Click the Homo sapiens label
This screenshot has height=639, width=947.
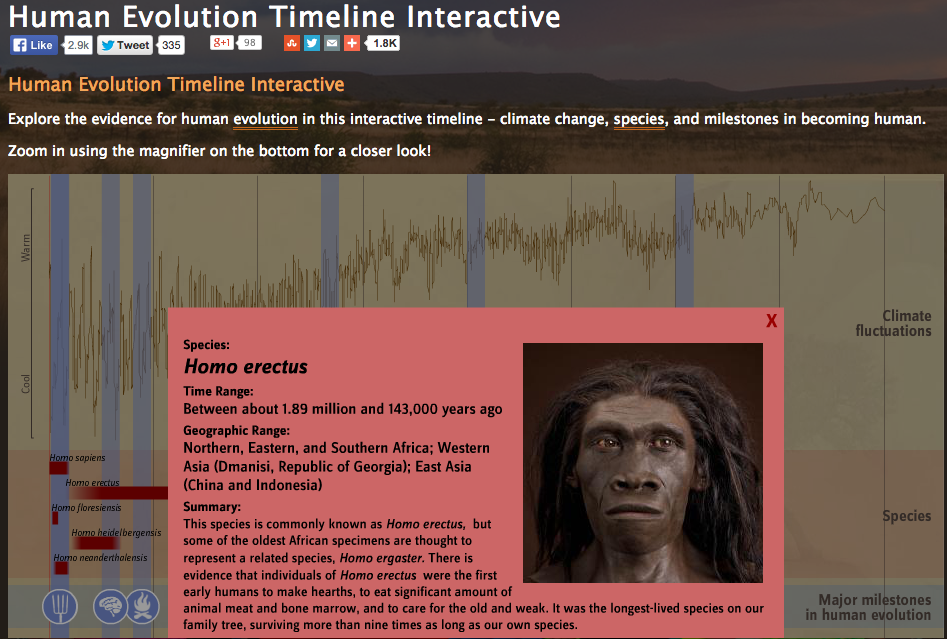tap(77, 458)
